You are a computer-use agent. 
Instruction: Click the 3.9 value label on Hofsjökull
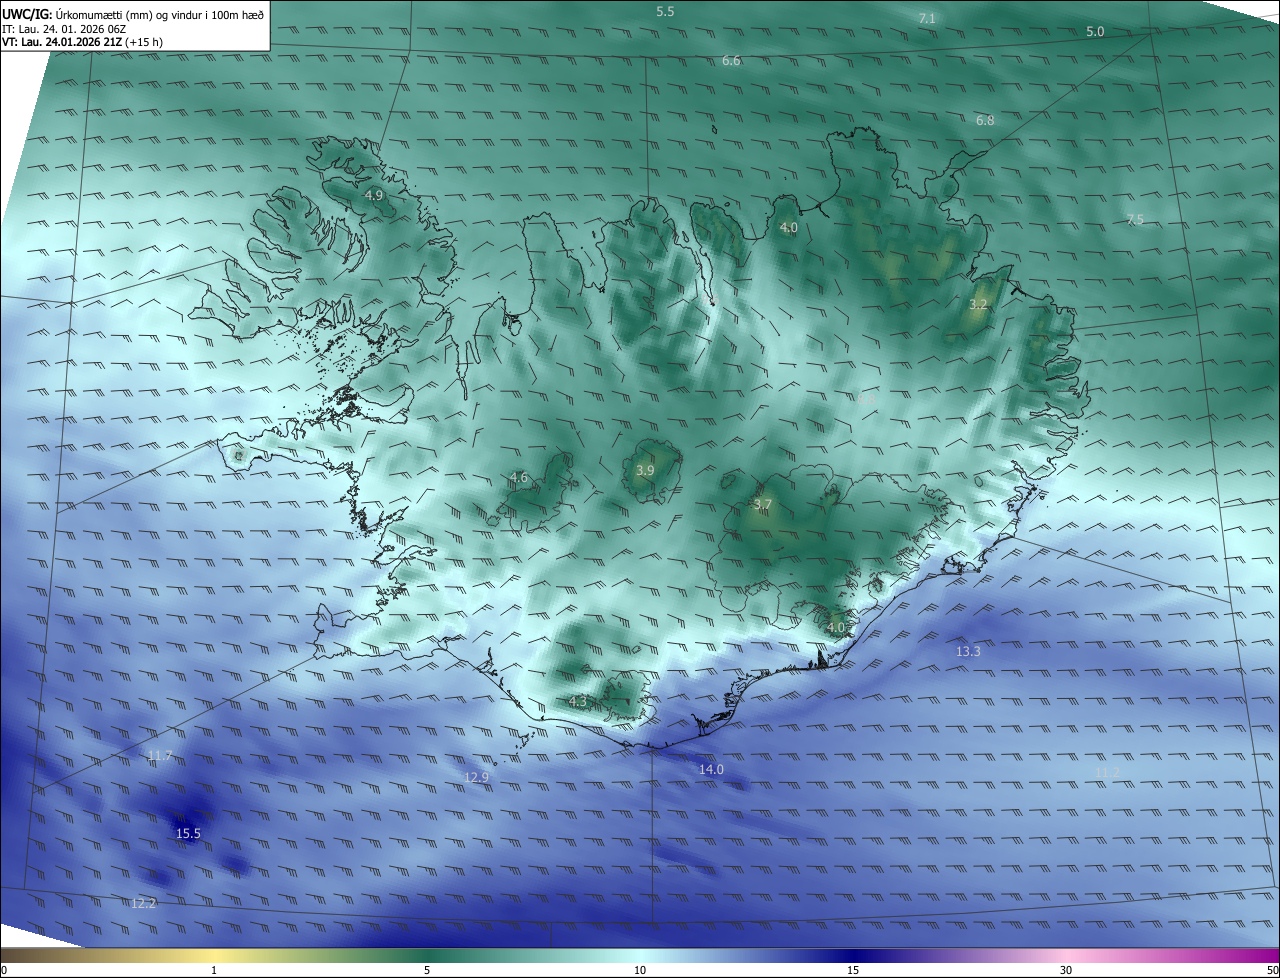645,470
